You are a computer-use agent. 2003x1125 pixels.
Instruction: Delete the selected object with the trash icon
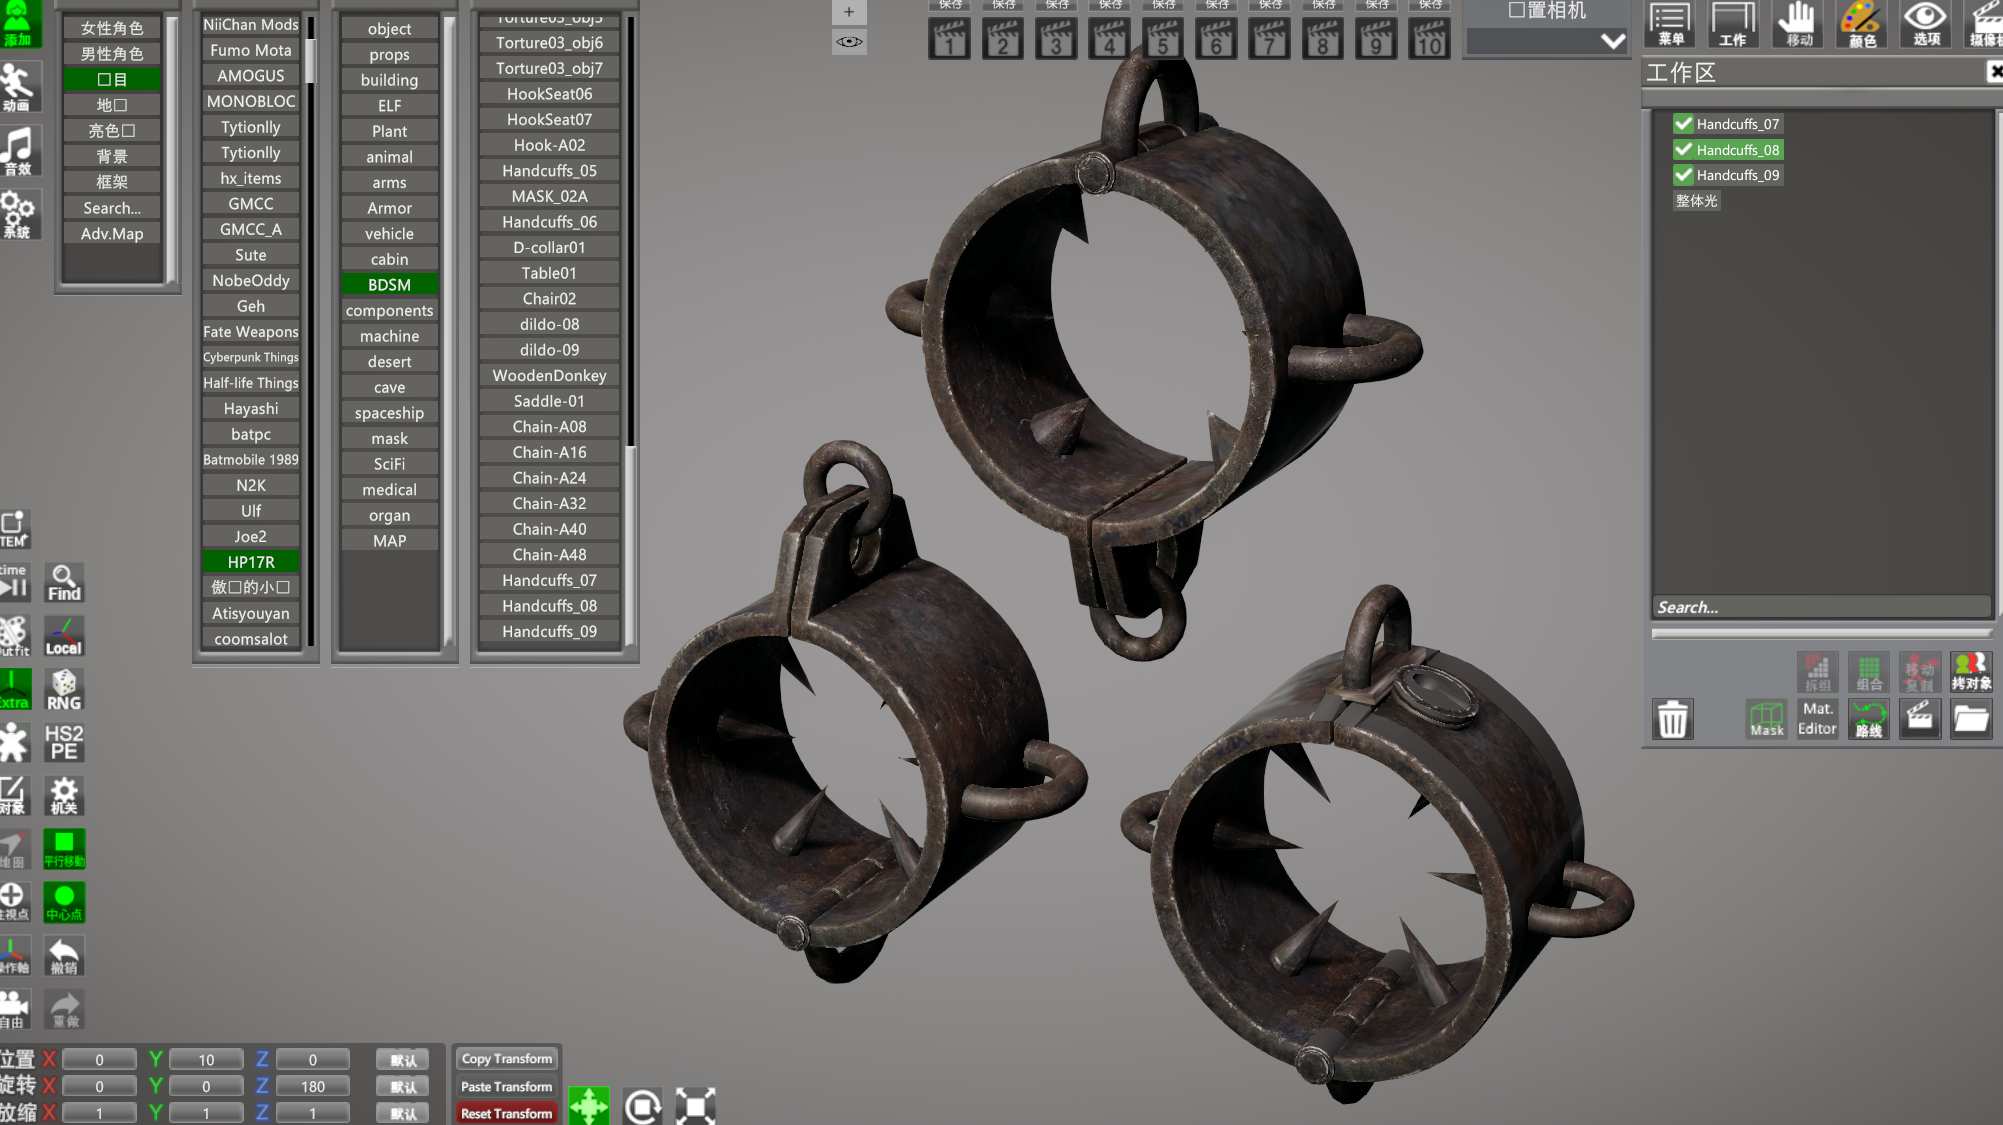[1672, 719]
